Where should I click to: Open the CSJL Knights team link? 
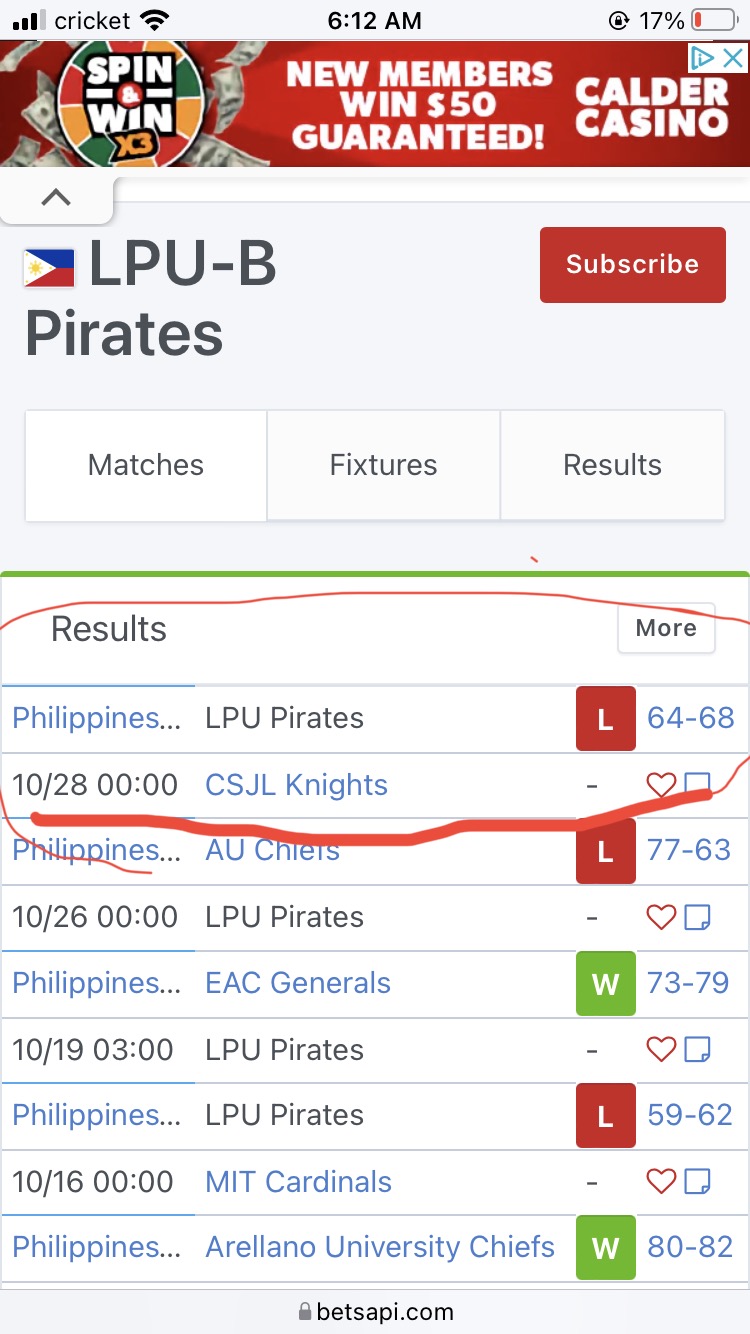296,785
